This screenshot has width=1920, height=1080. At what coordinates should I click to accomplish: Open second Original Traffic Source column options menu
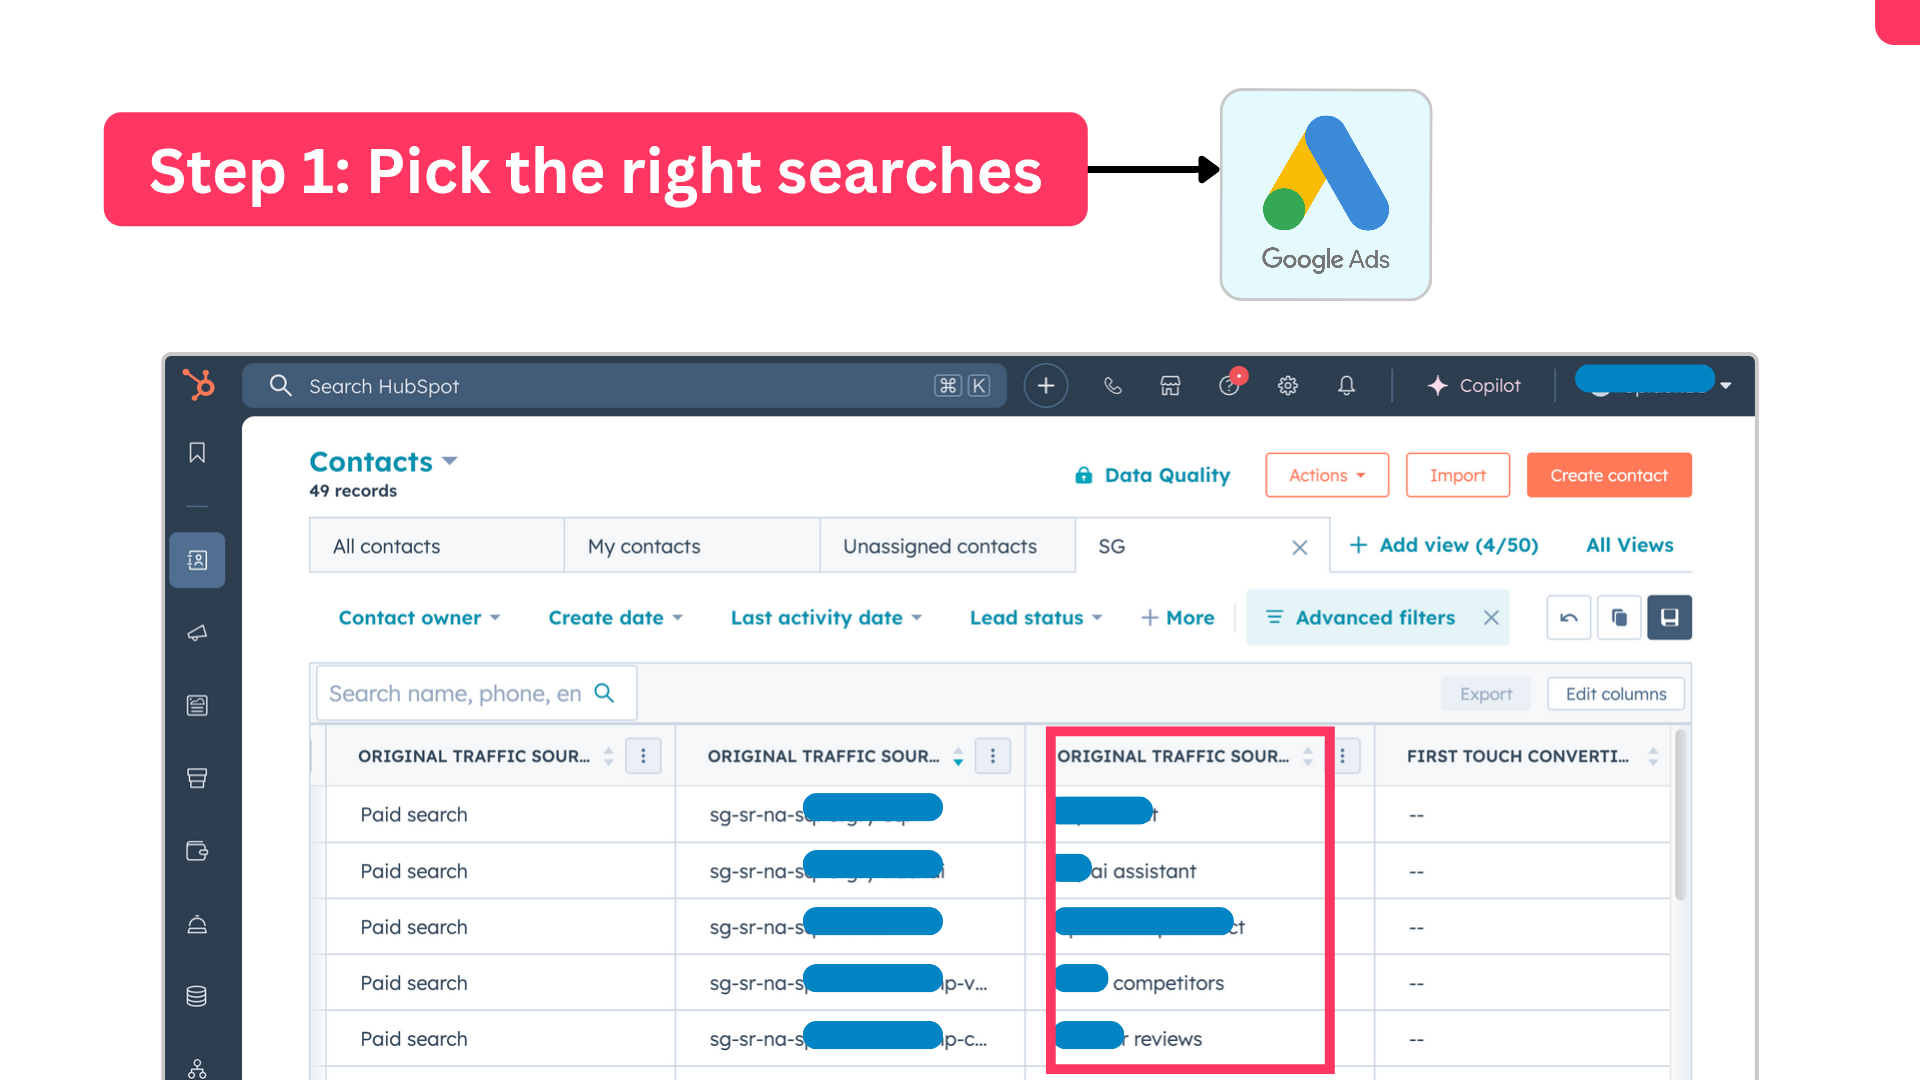tap(993, 756)
